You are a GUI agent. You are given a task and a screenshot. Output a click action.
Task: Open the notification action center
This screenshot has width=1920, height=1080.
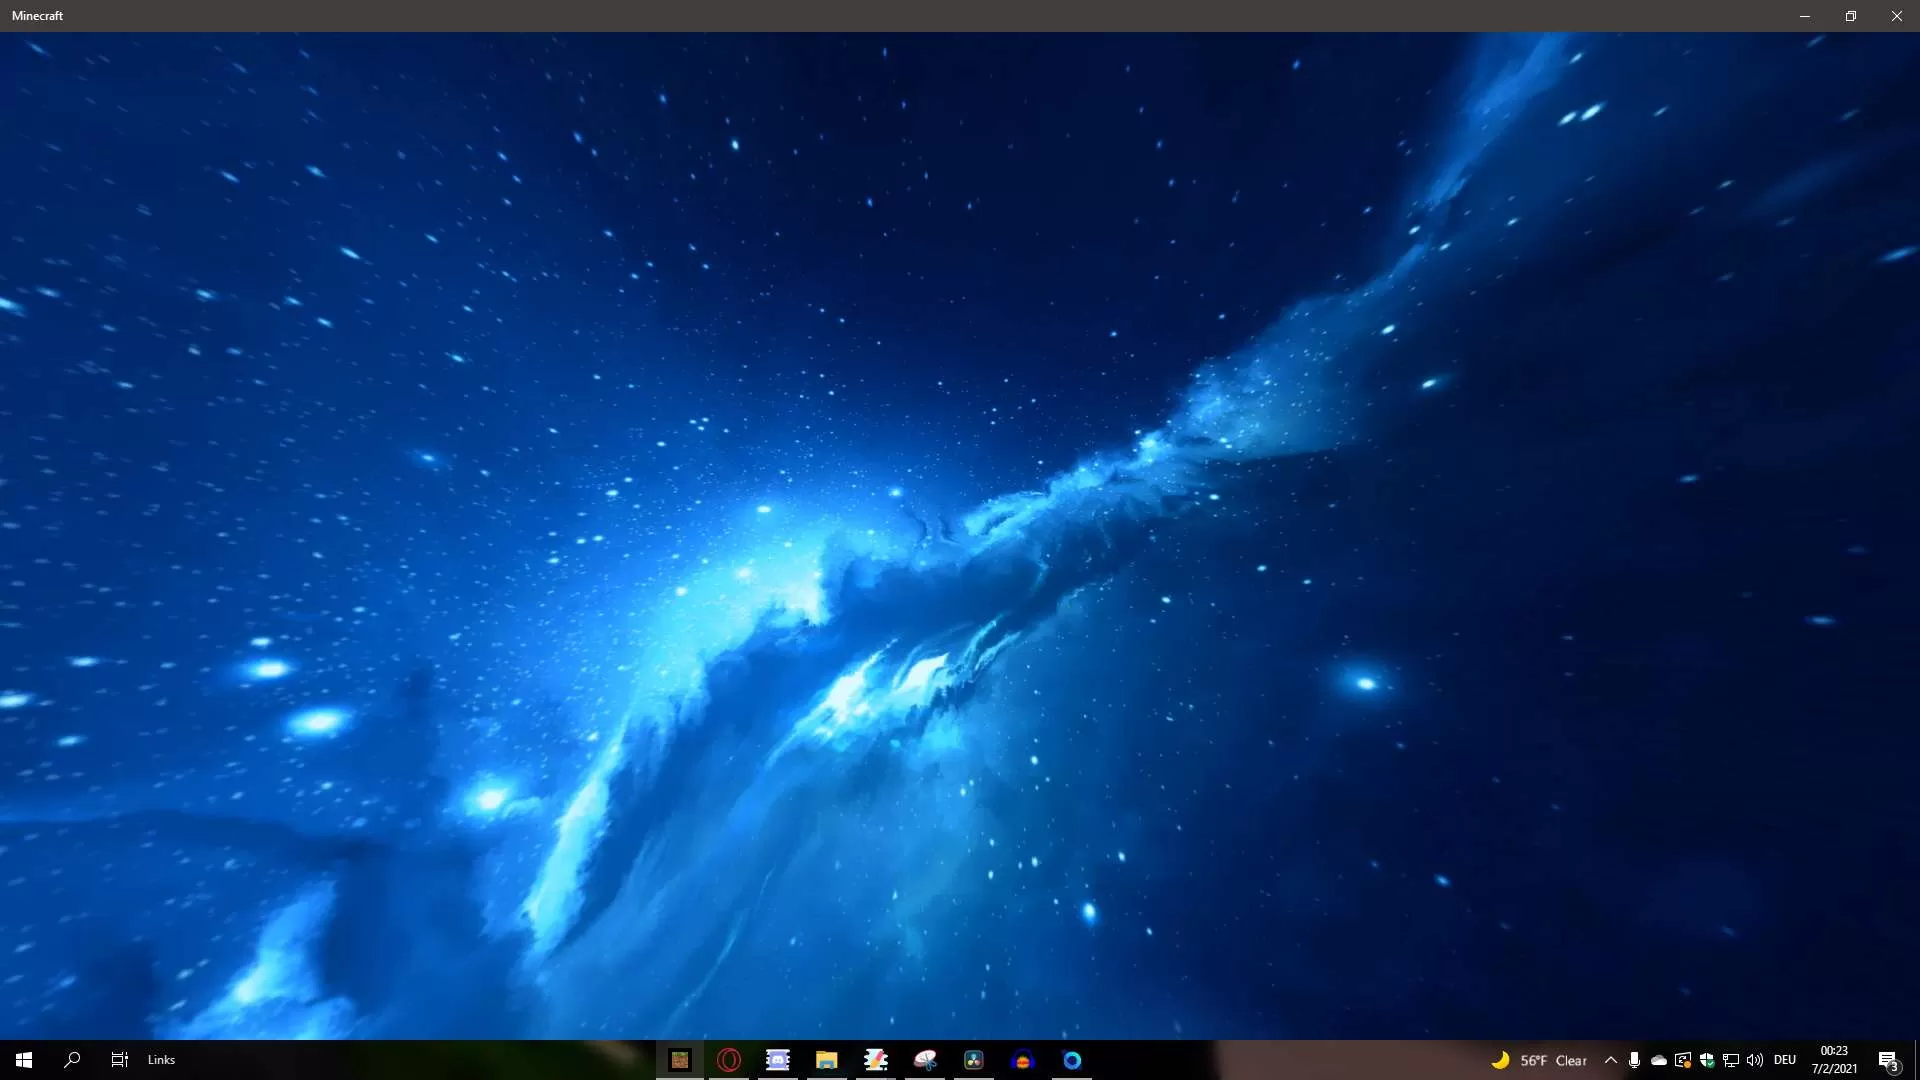pos(1888,1060)
